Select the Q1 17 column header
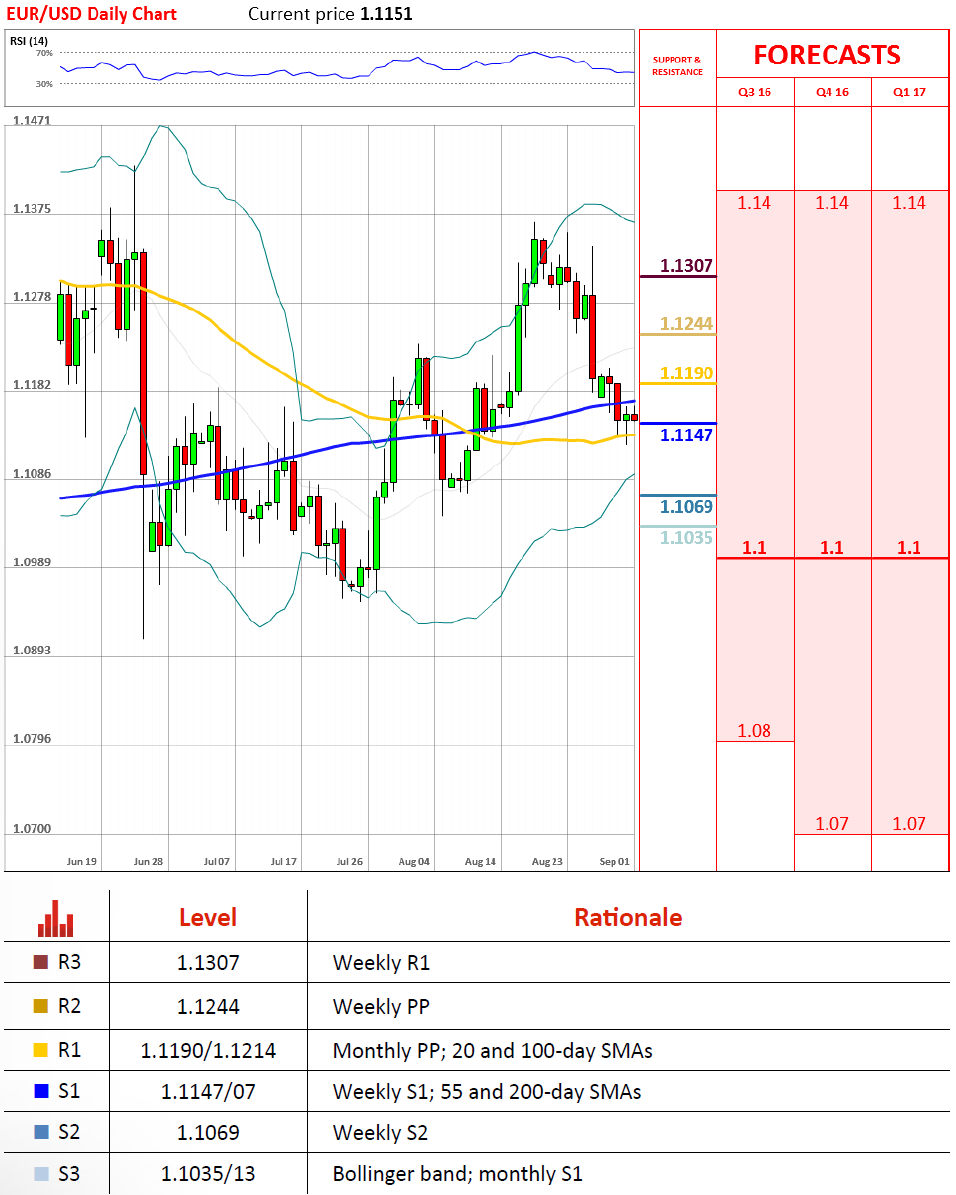The height and width of the screenshot is (1195, 956). pyautogui.click(x=909, y=92)
